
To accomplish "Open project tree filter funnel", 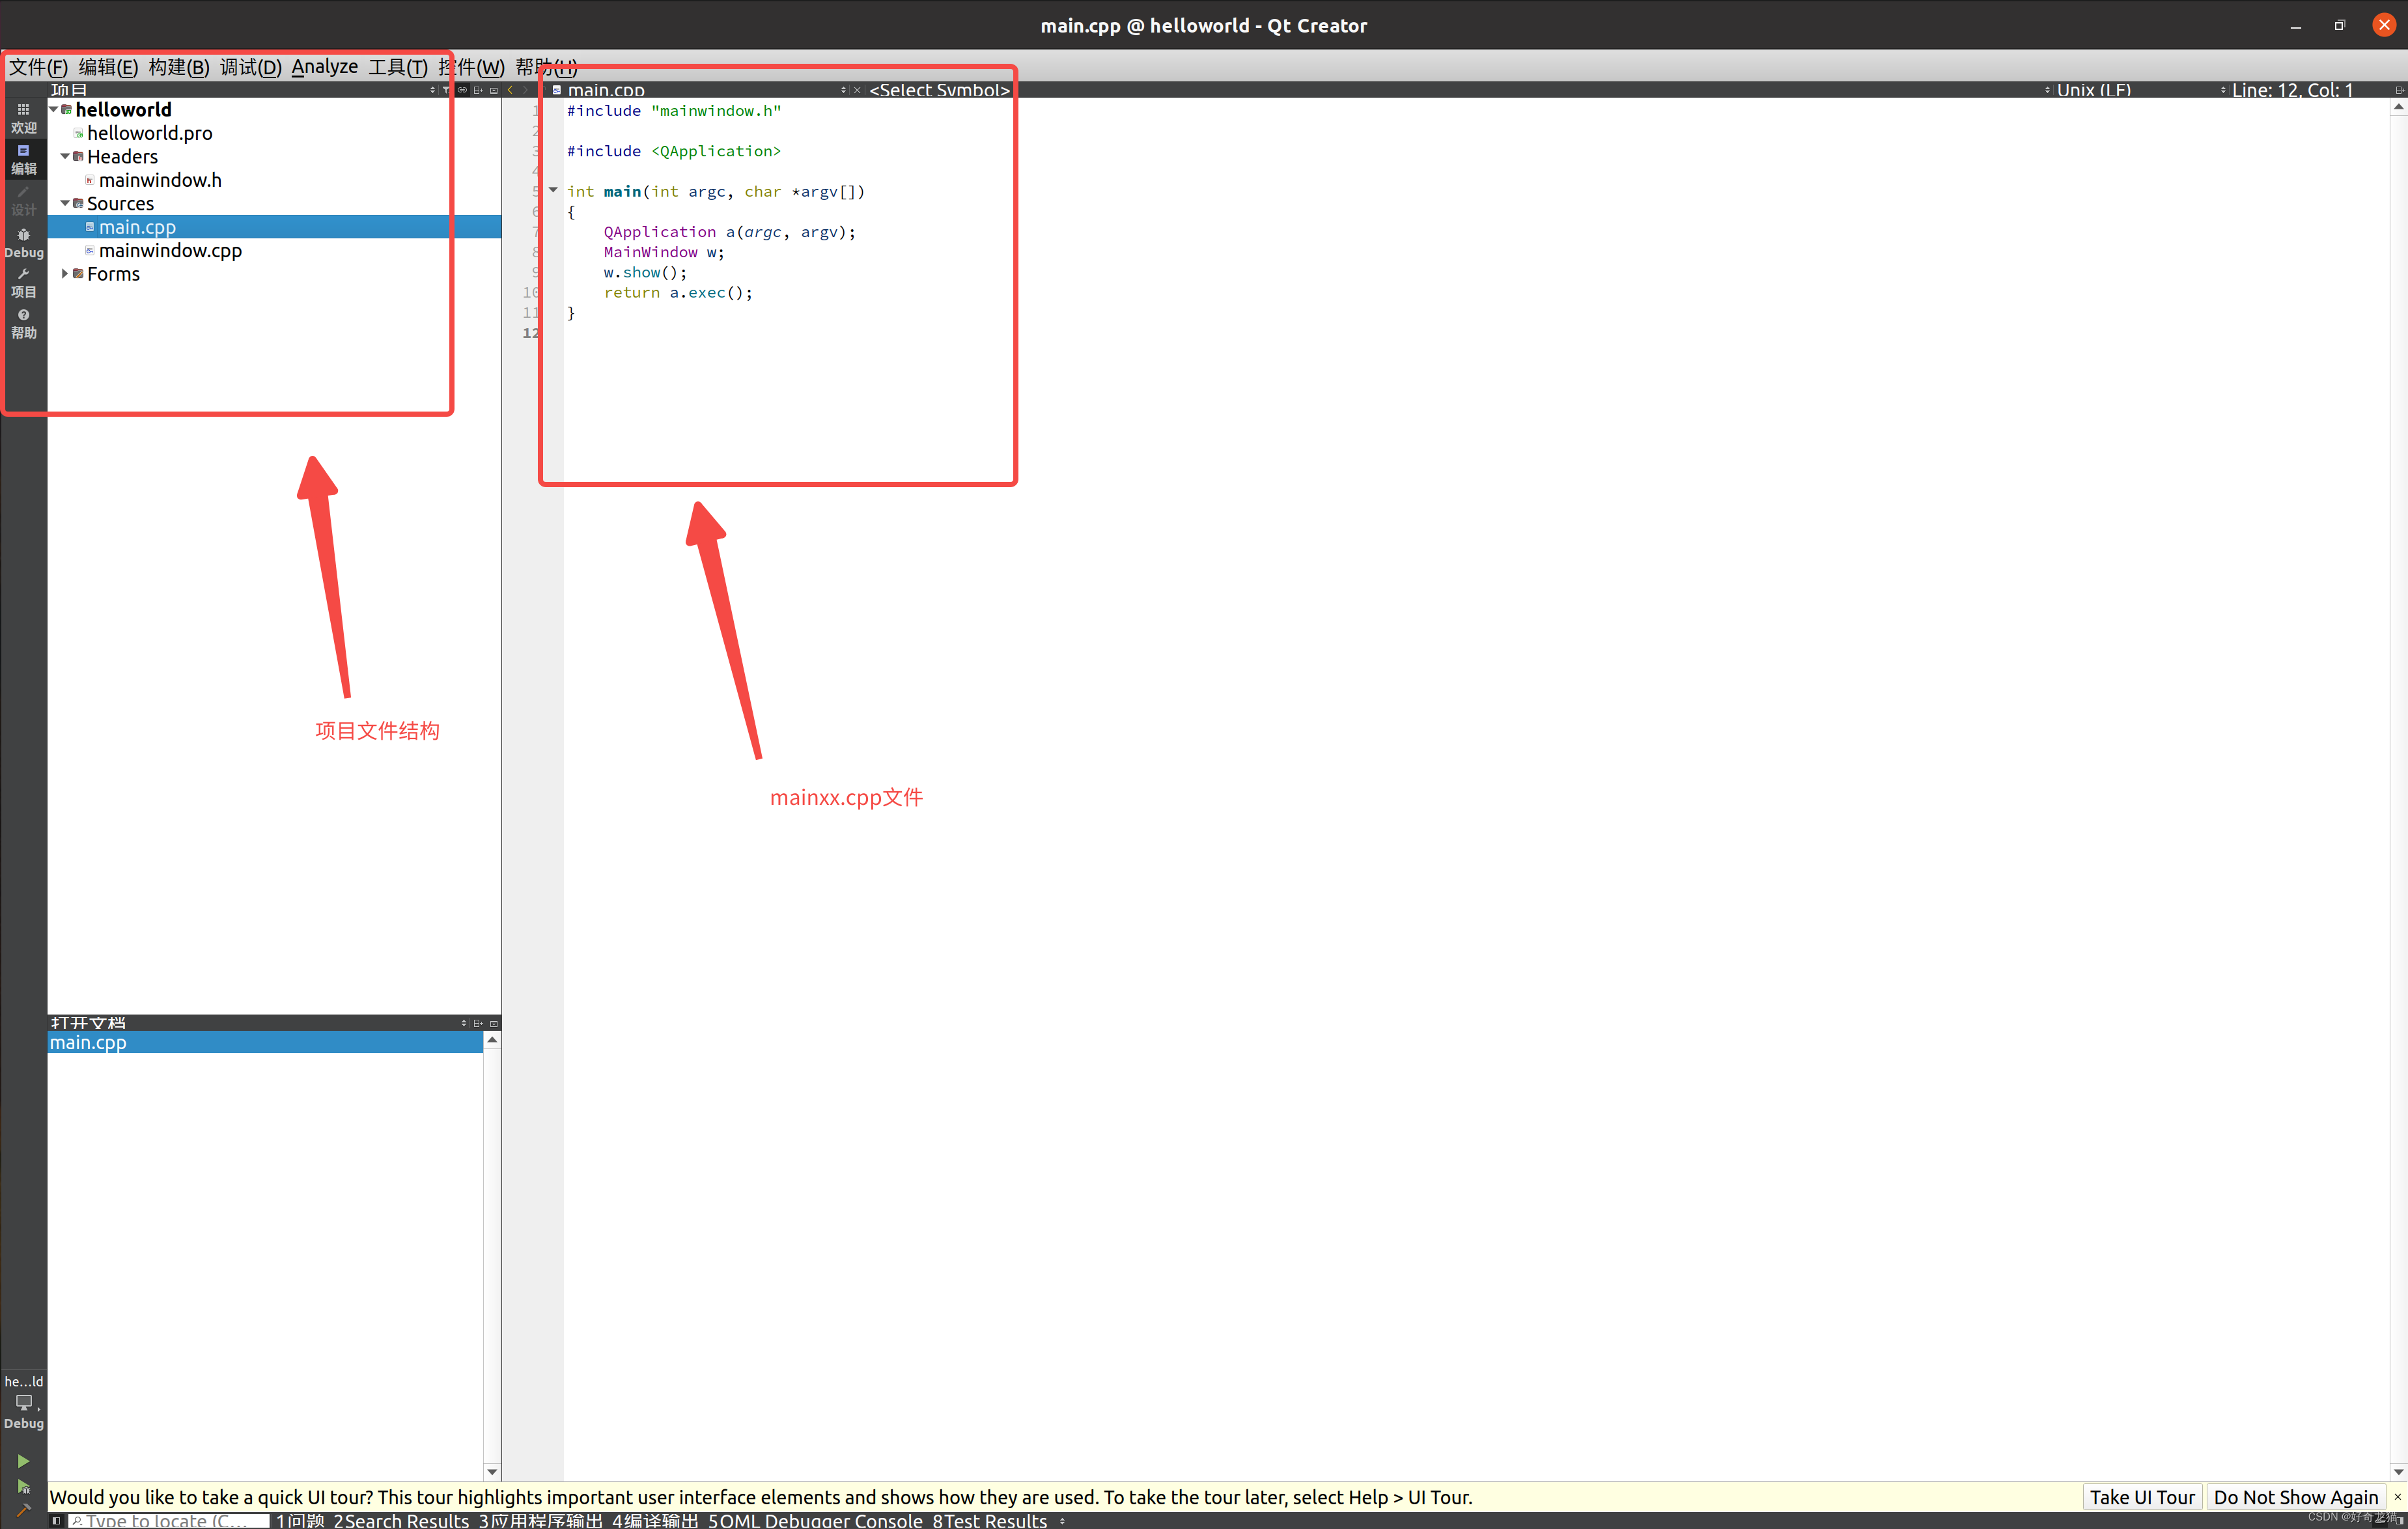I will coord(446,90).
